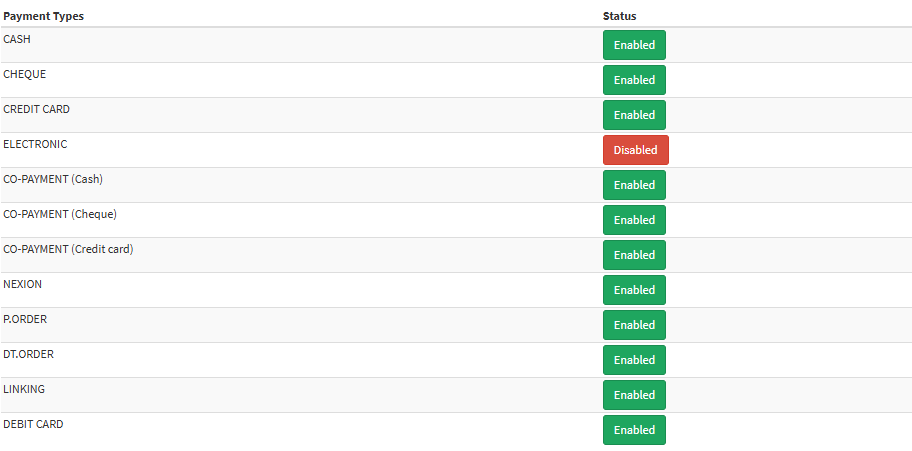
Task: Toggle the P.ORDER status button
Action: pos(634,325)
